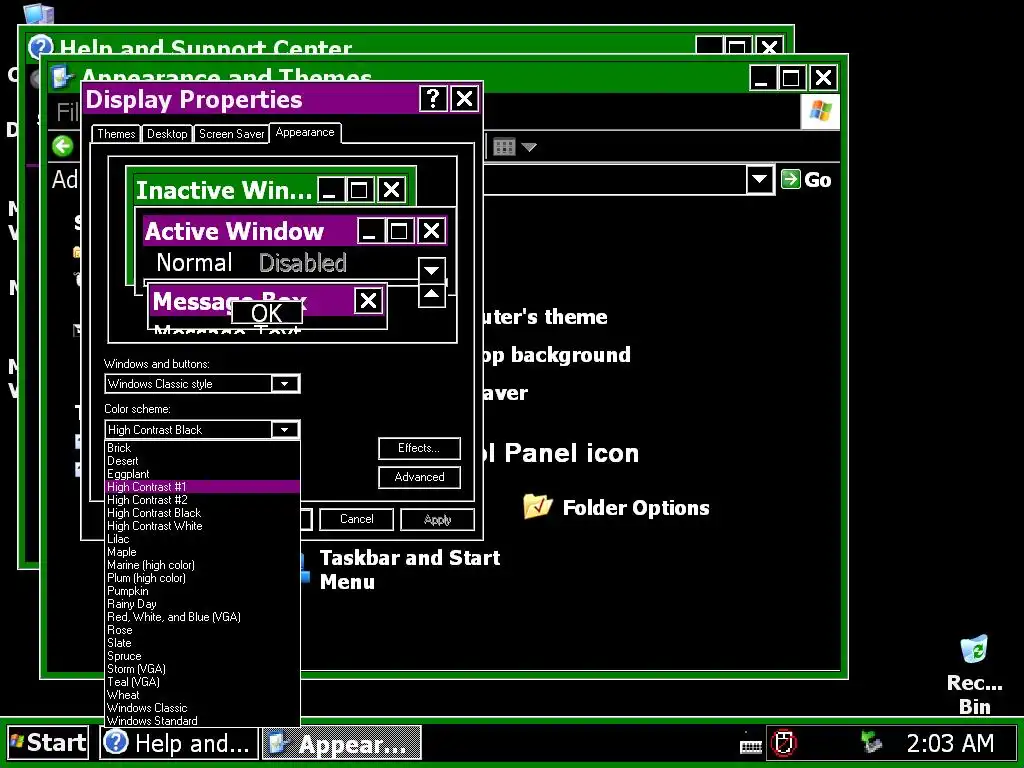
Task: Click OK button in preview message box
Action: point(266,313)
